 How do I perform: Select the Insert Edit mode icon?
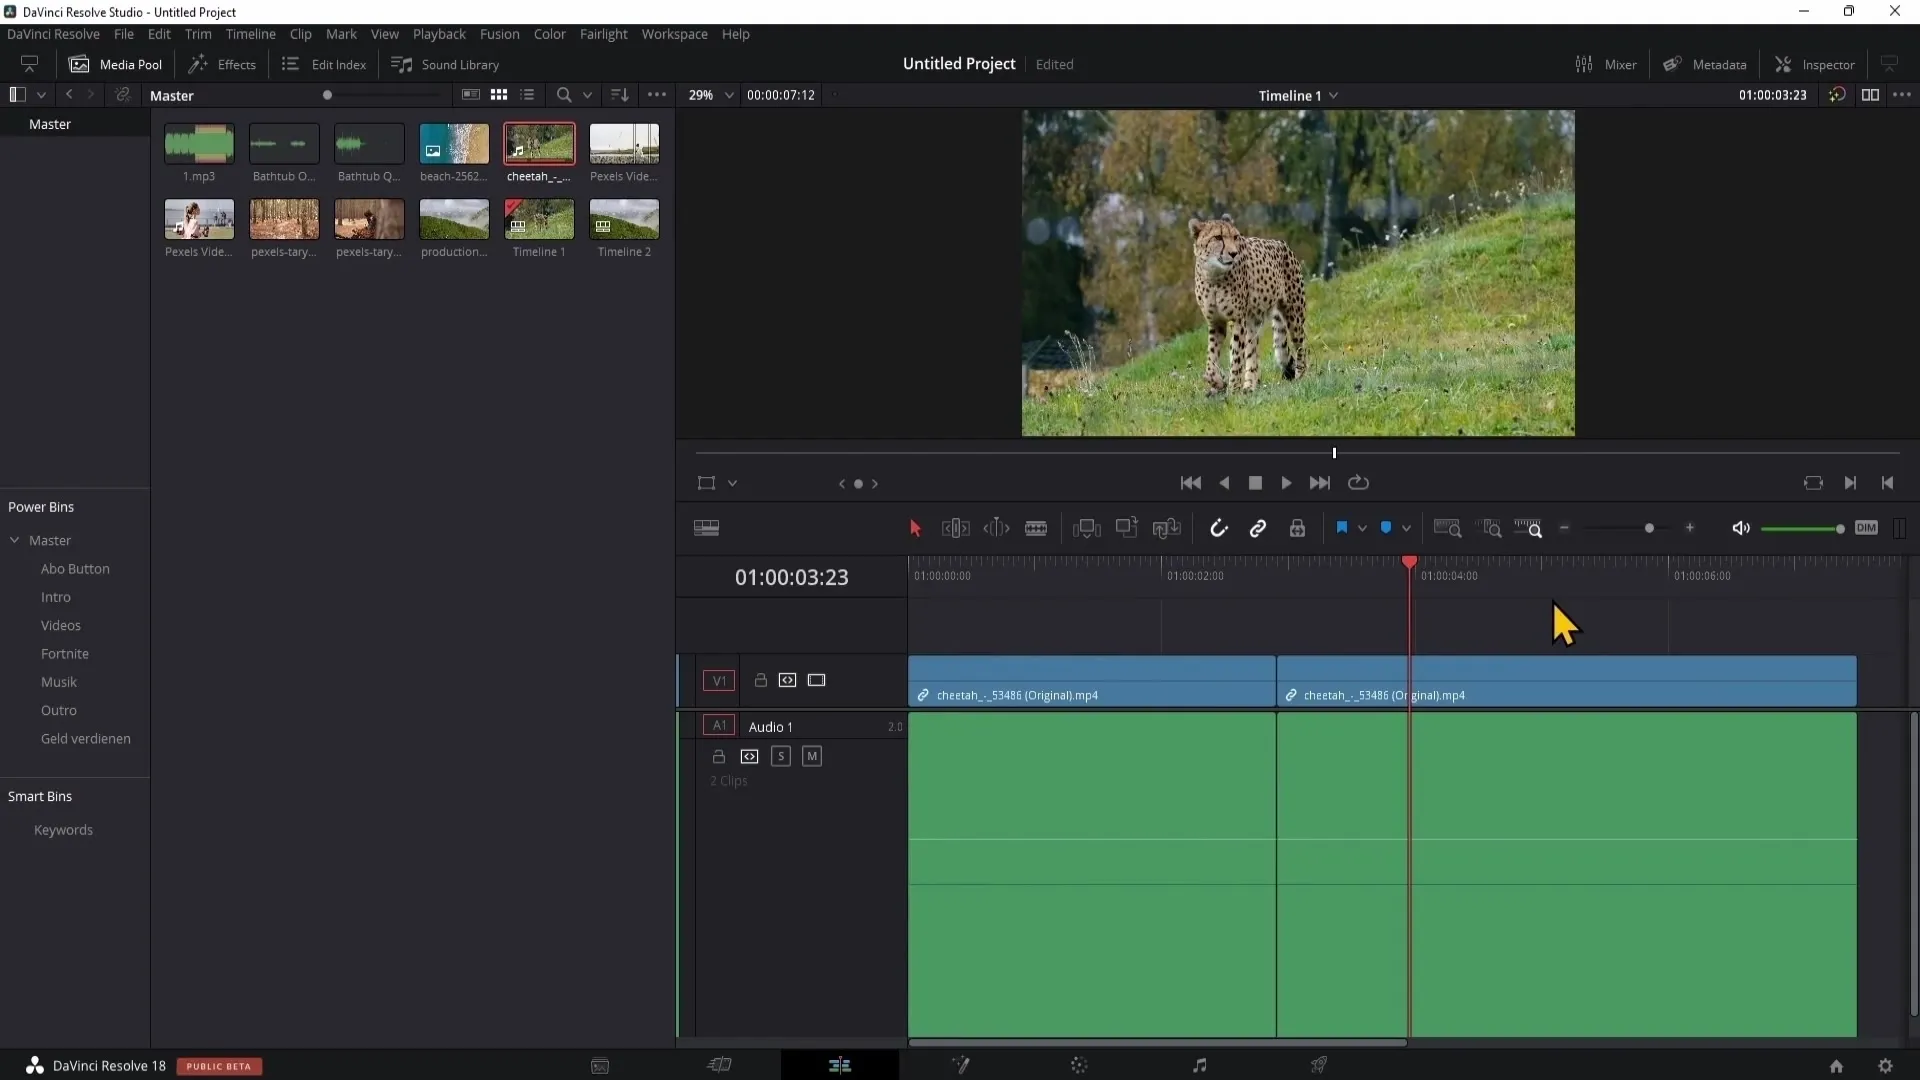[1088, 527]
